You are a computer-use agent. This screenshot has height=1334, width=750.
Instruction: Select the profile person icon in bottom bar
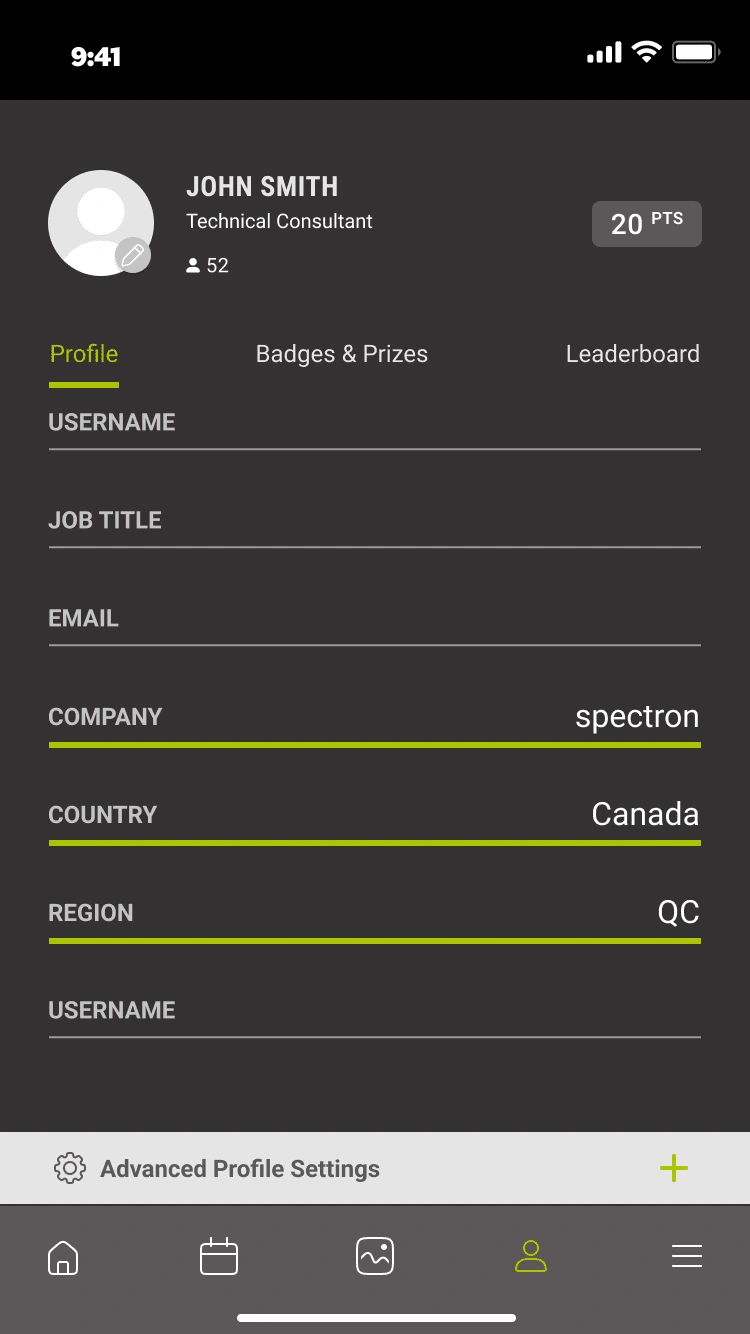click(531, 1256)
